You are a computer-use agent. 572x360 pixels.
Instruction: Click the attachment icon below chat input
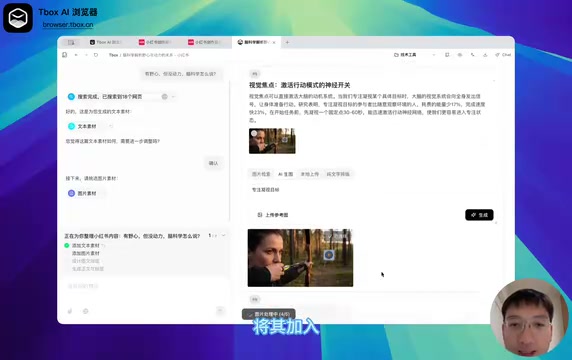[x=70, y=311]
